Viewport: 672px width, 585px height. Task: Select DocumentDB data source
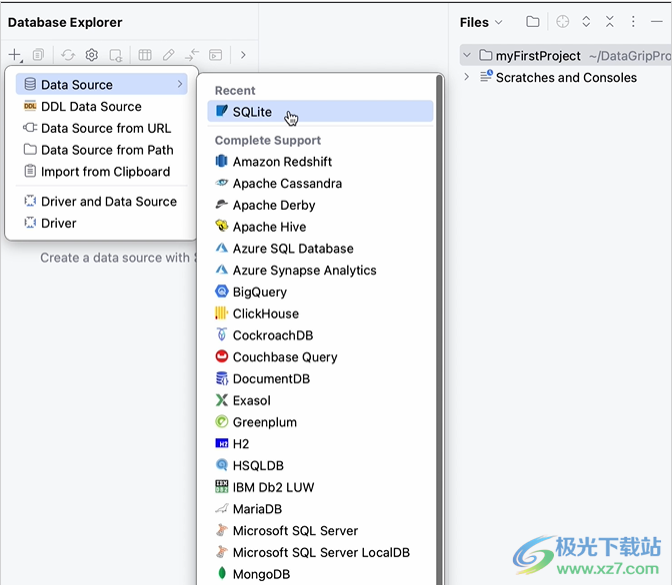320,379
